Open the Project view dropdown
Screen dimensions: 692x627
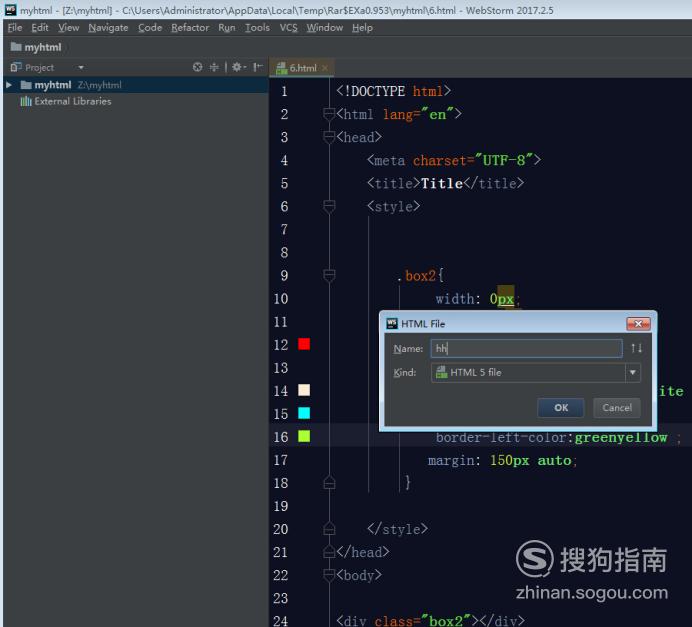tap(81, 68)
